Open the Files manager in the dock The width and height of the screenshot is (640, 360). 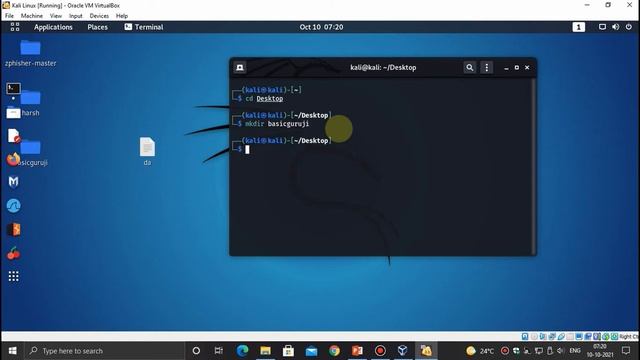[13, 112]
